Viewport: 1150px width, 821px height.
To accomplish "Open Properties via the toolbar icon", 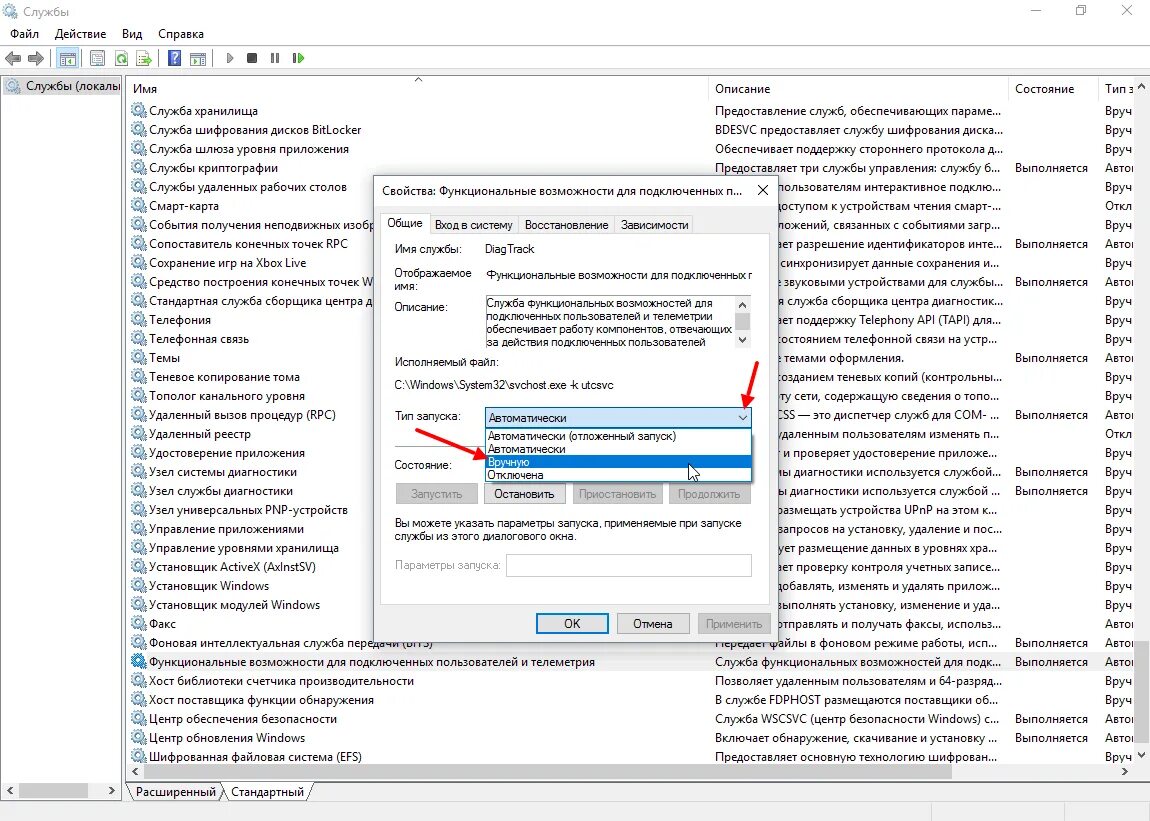I will coord(98,58).
